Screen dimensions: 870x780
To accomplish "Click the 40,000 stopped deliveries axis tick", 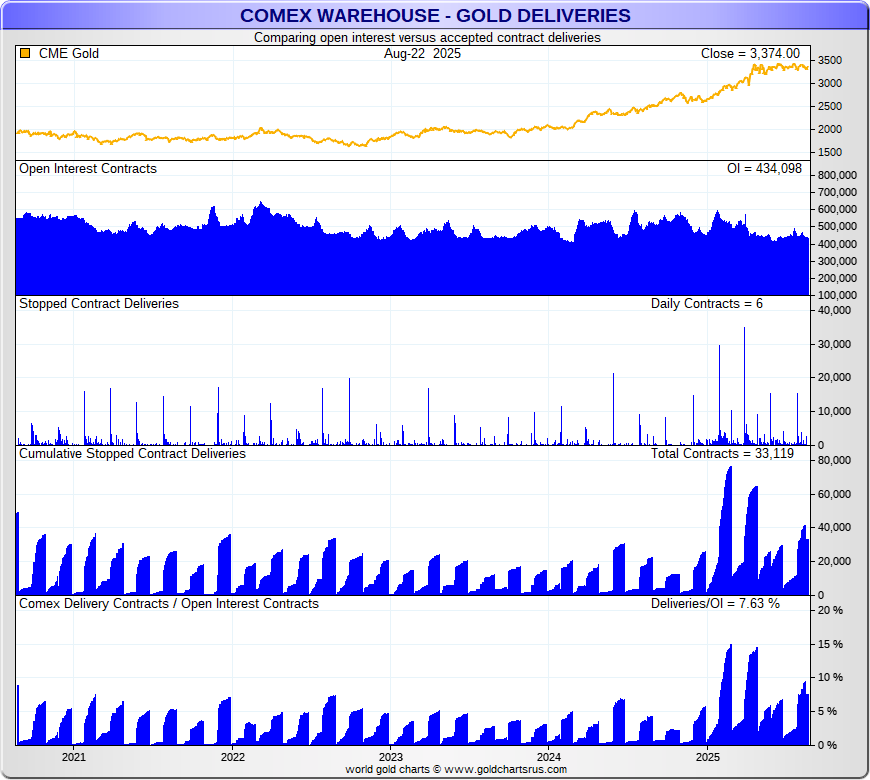I will point(834,310).
